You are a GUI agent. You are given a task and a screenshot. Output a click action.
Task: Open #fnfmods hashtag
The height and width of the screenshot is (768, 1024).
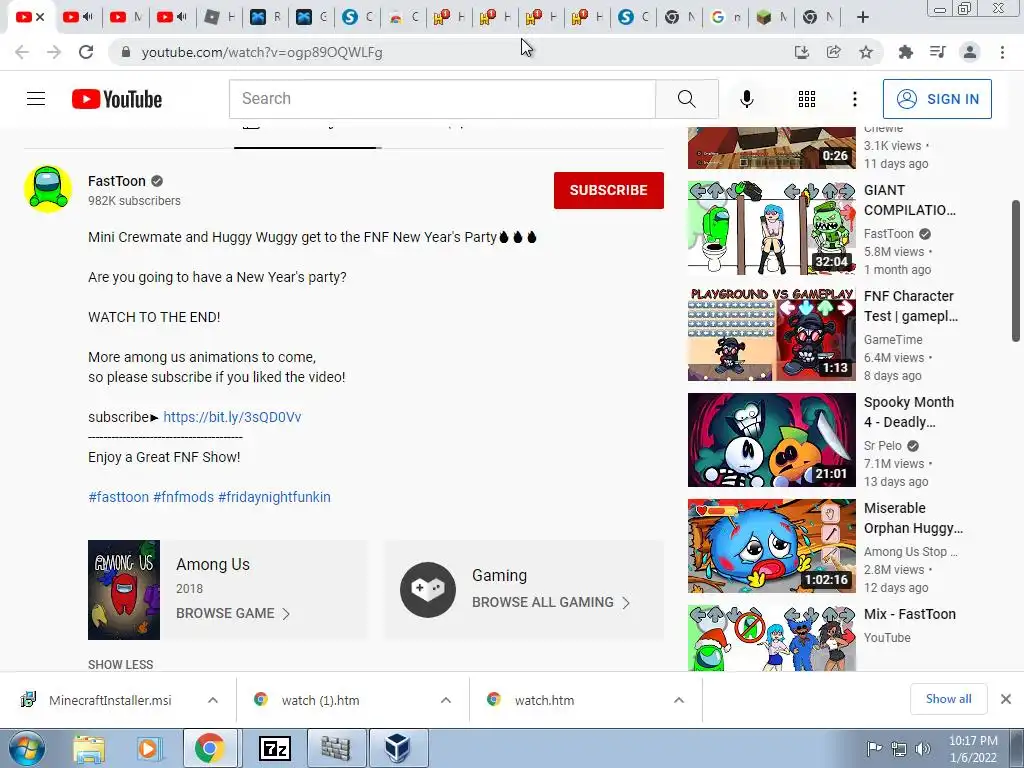(184, 497)
